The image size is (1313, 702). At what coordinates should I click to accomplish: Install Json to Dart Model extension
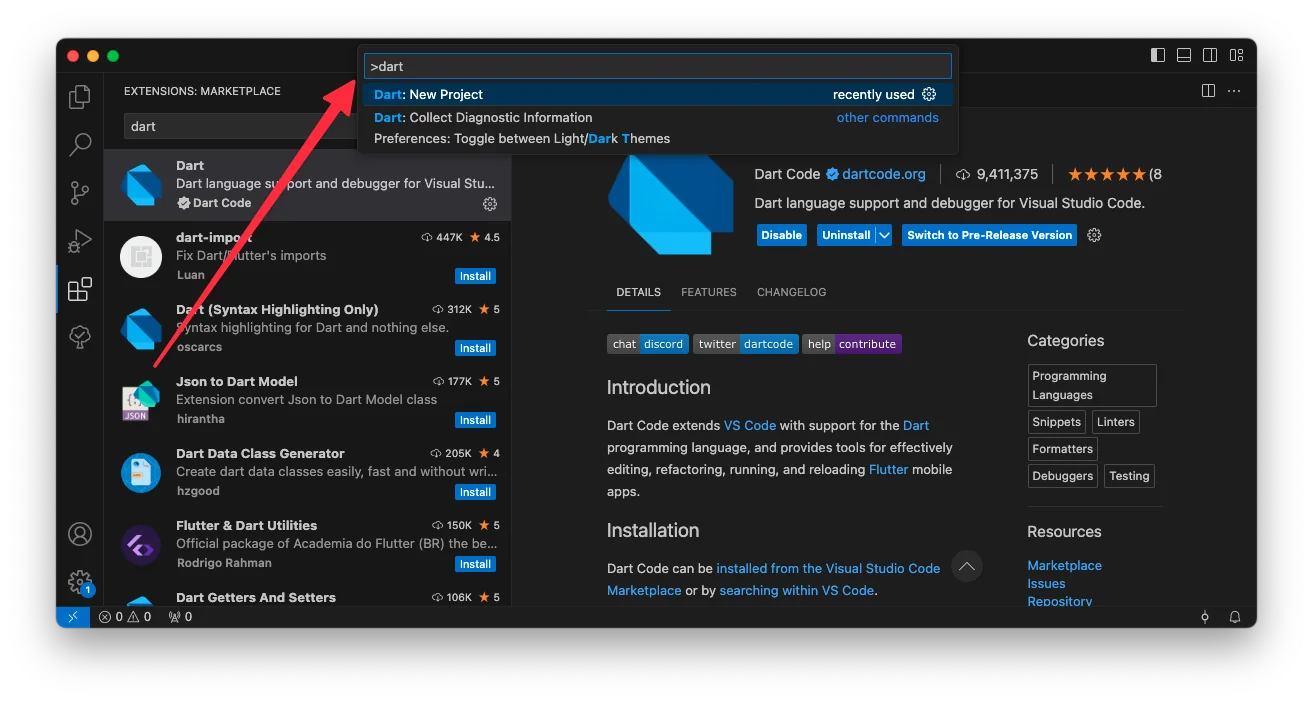point(475,420)
